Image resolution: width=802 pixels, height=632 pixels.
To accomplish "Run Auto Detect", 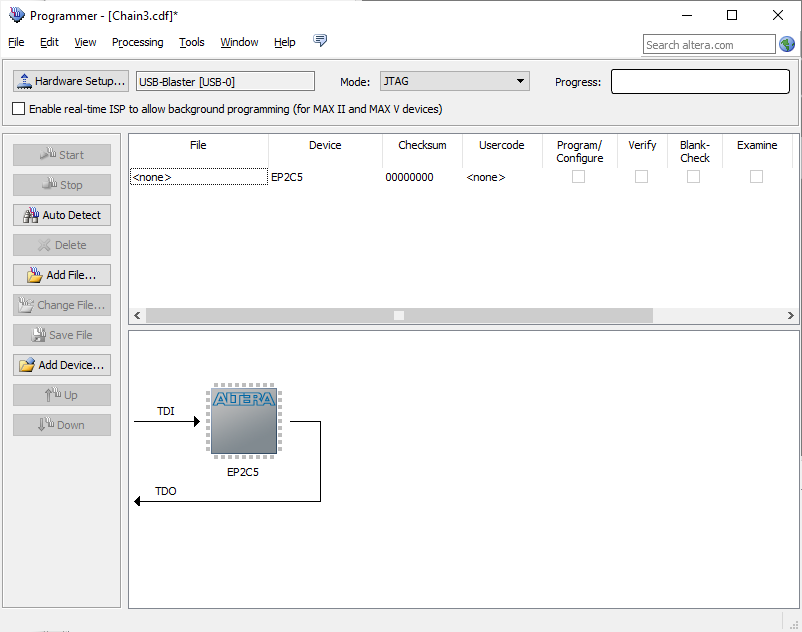I will coord(62,215).
